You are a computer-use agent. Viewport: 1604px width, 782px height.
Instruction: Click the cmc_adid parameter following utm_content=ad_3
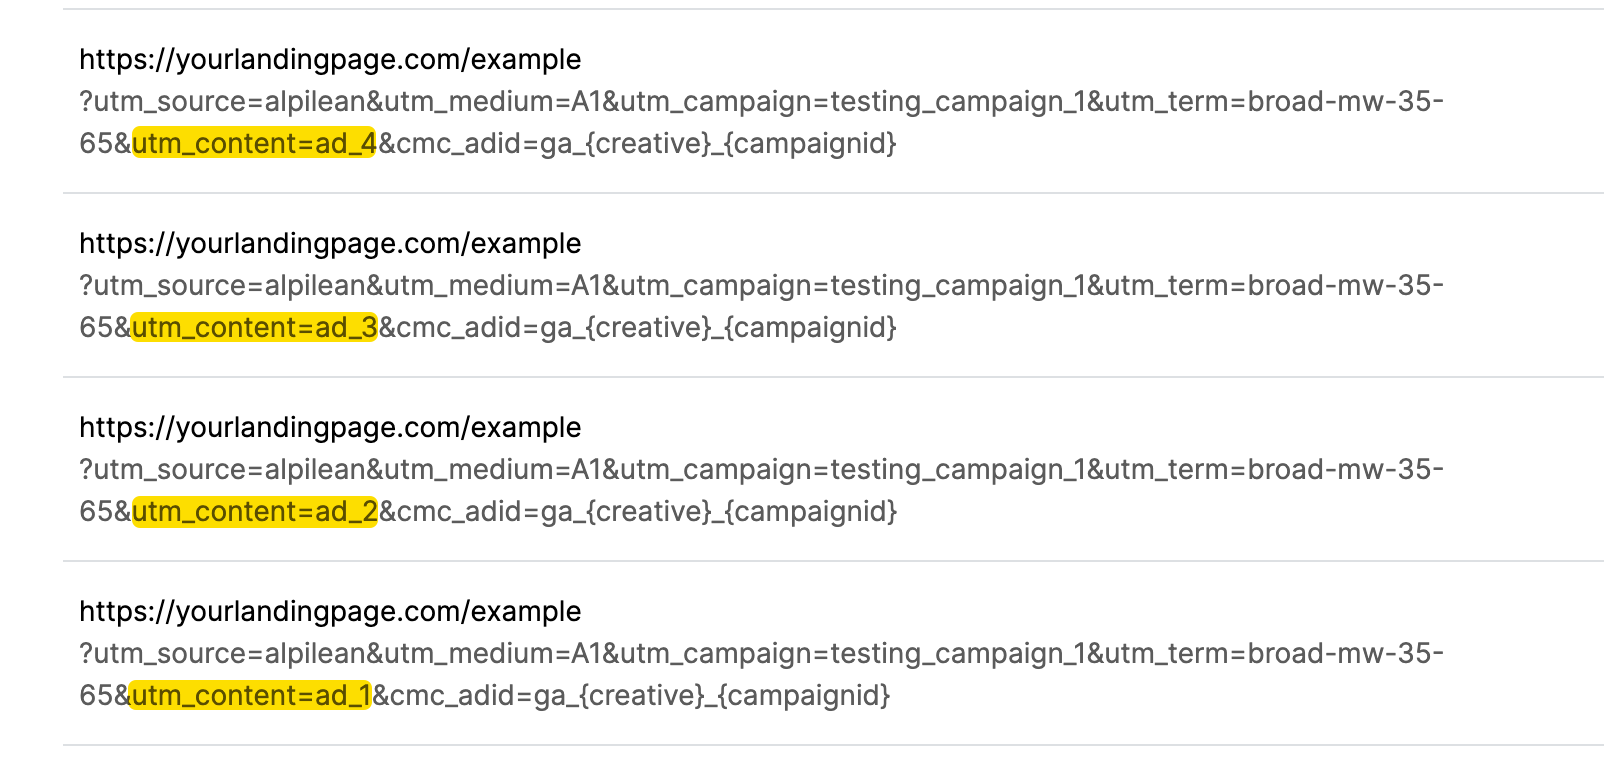click(x=637, y=328)
